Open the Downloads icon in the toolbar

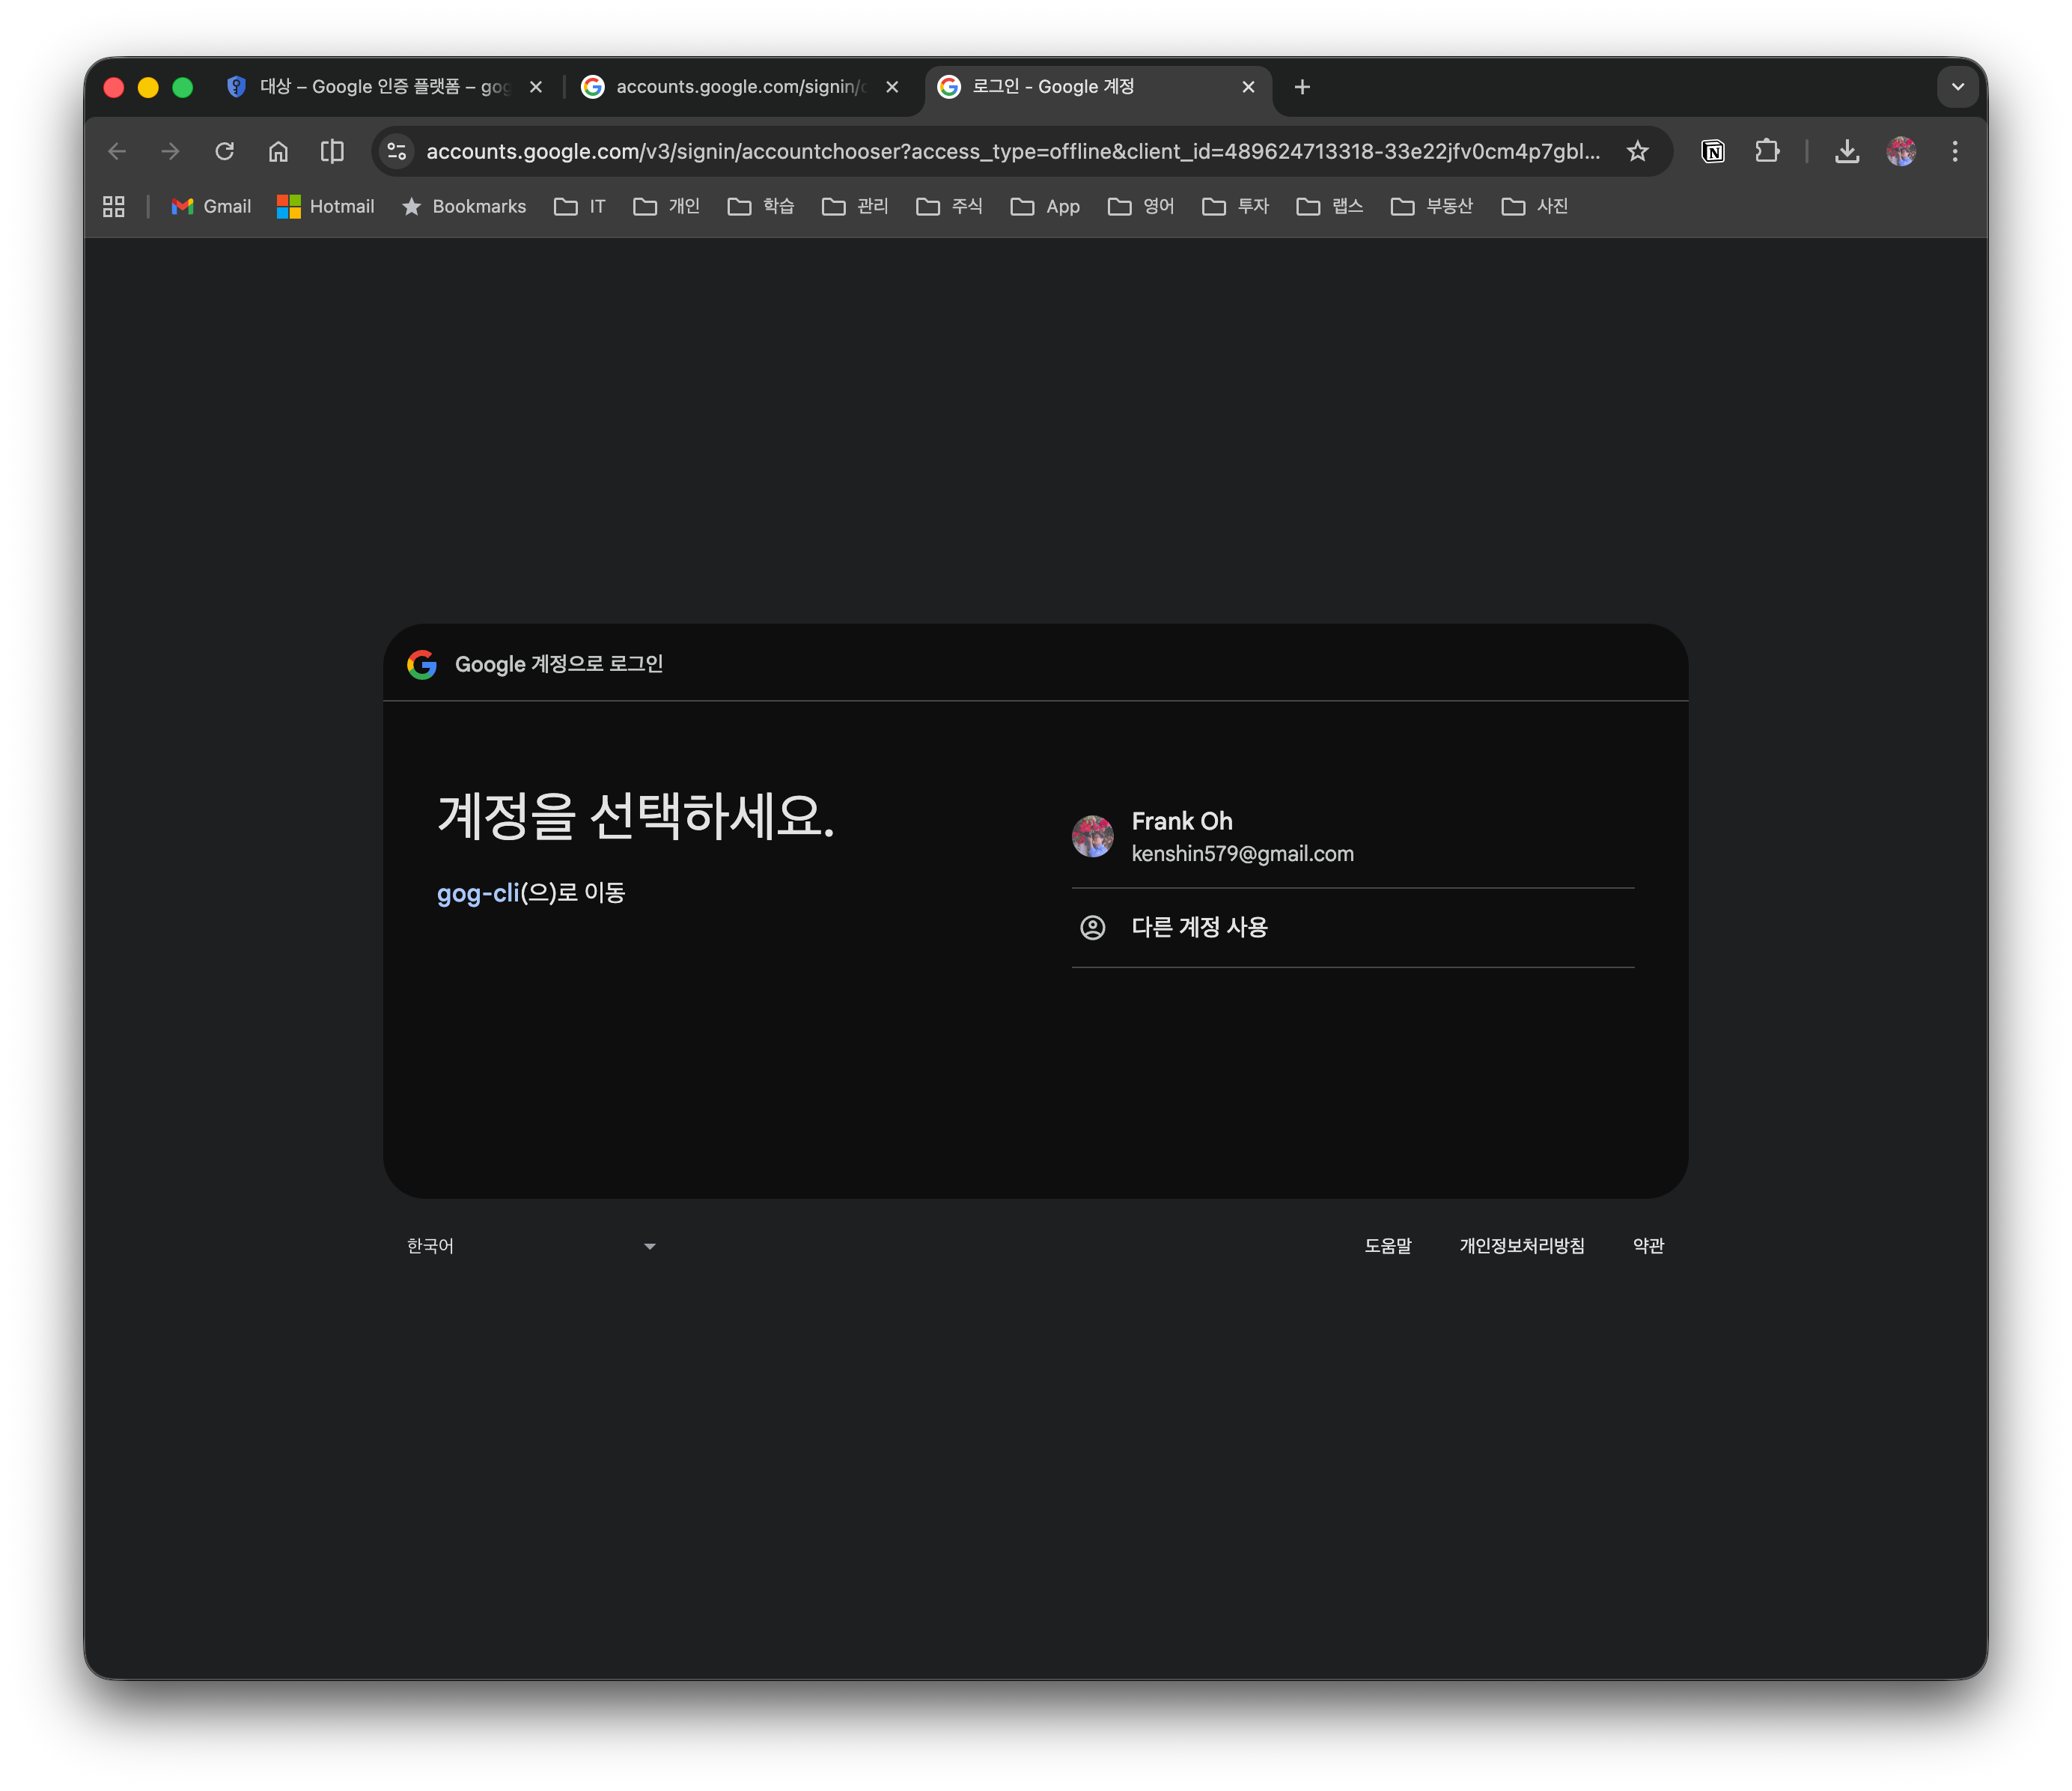click(x=1847, y=151)
